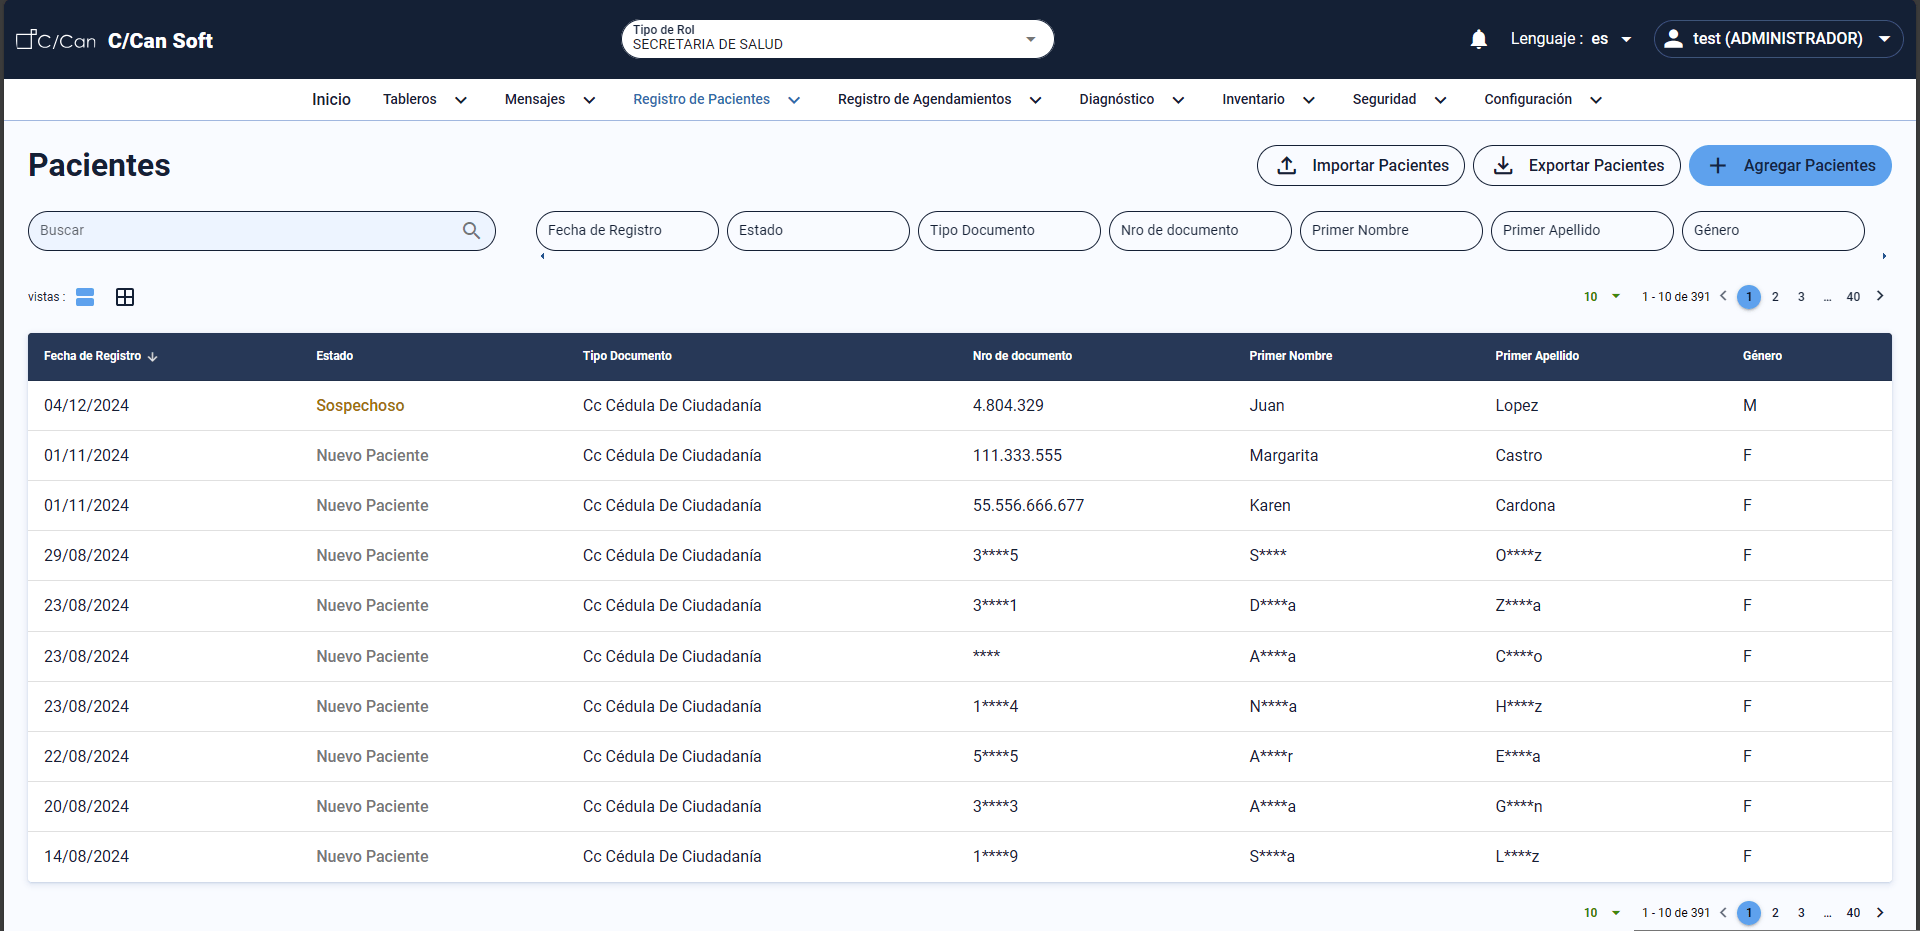This screenshot has width=1920, height=931.
Task: Click the Buscar search field
Action: 262,230
